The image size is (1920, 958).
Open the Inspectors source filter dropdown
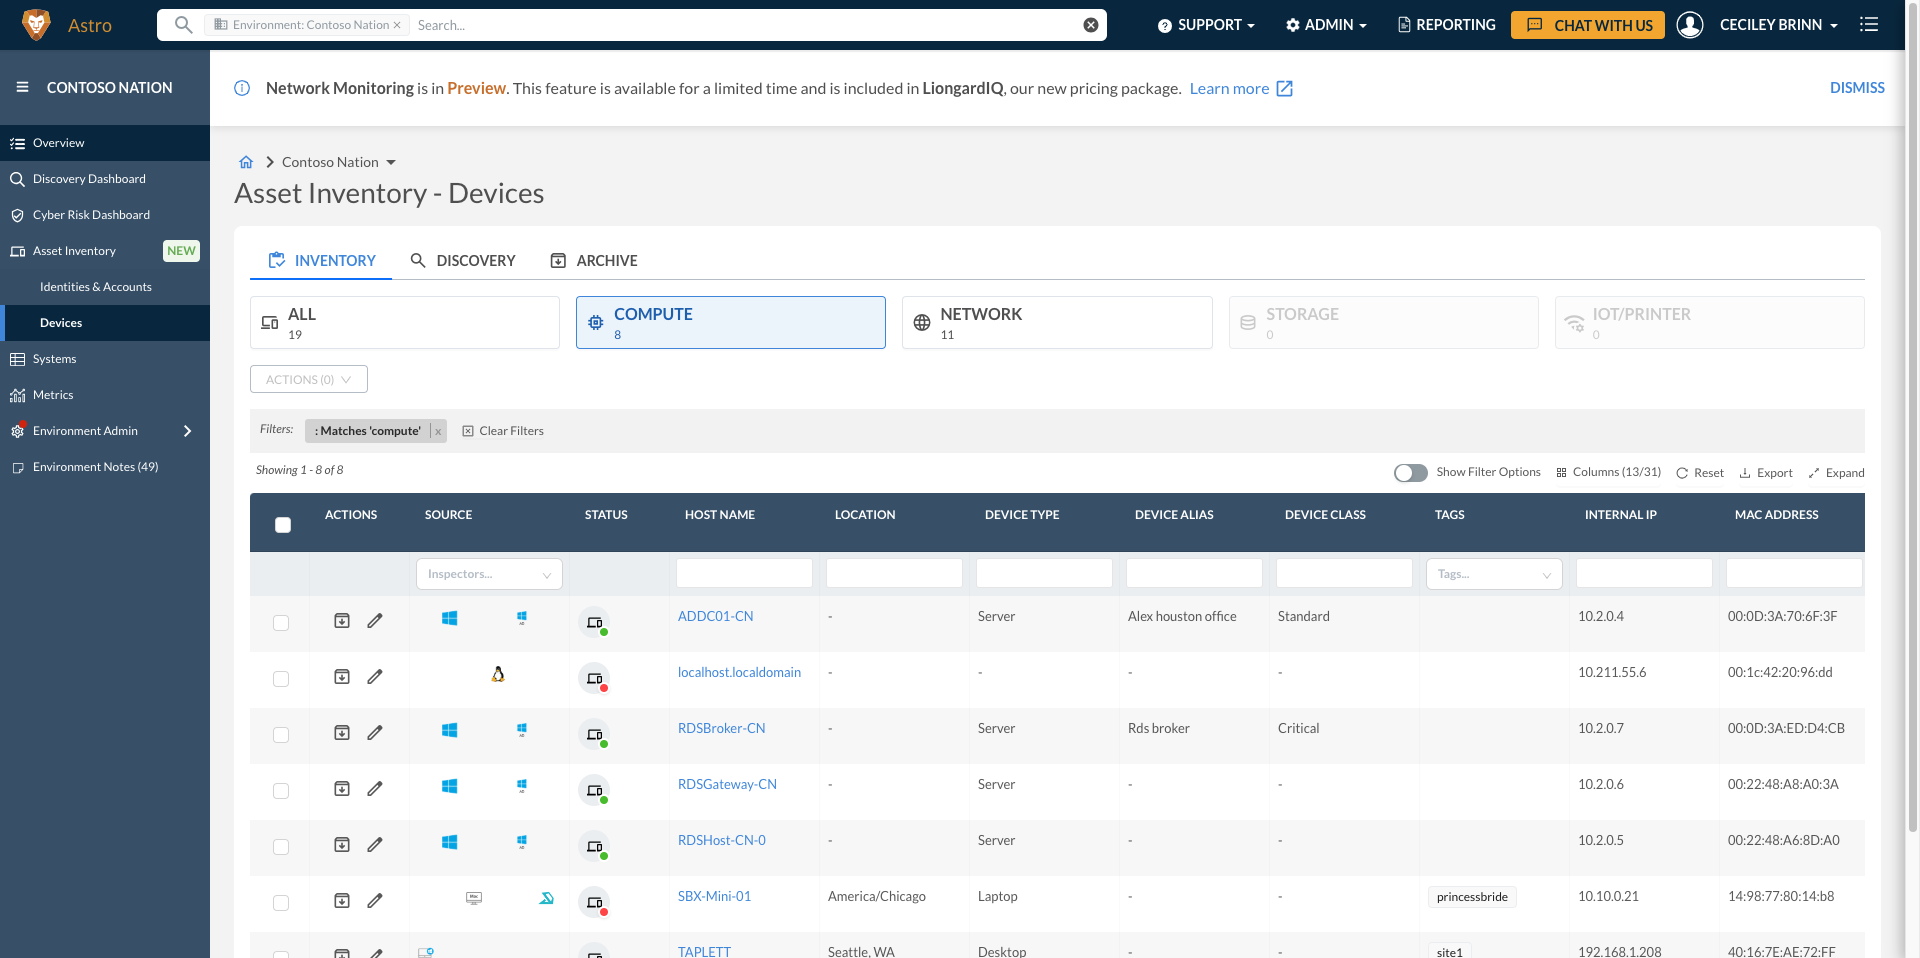(489, 574)
